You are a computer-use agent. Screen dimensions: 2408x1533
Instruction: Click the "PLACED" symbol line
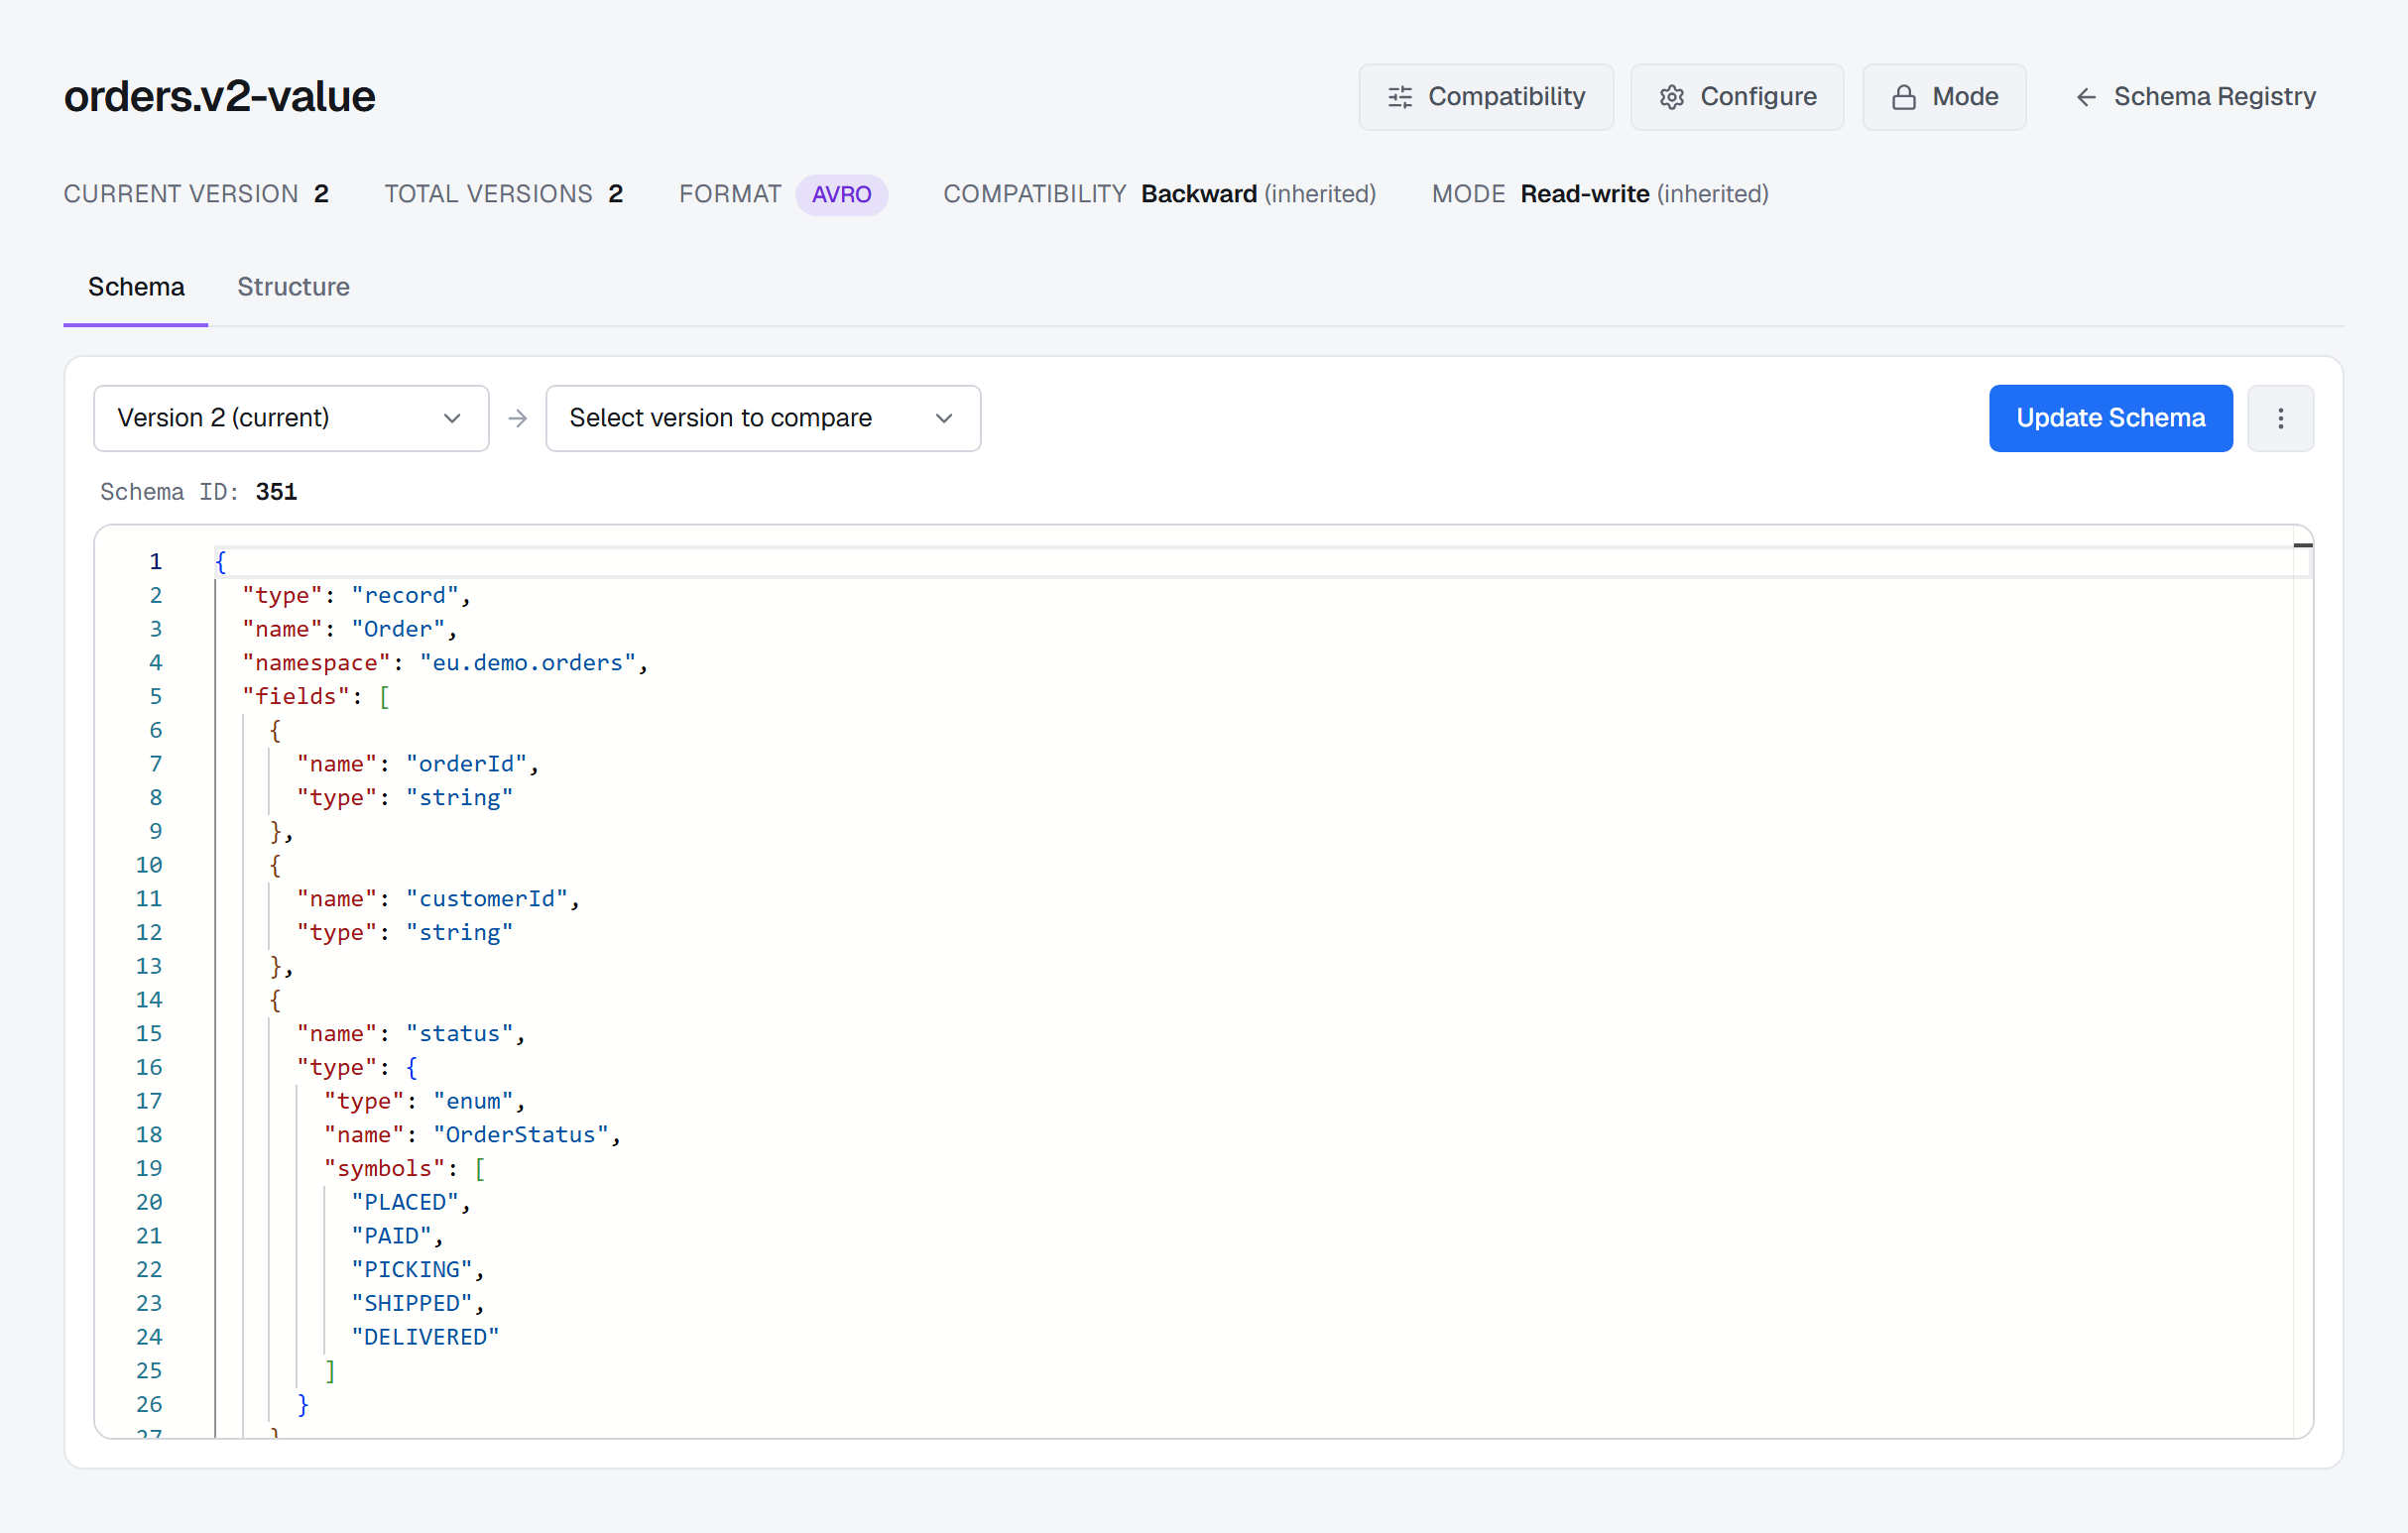click(x=410, y=1202)
